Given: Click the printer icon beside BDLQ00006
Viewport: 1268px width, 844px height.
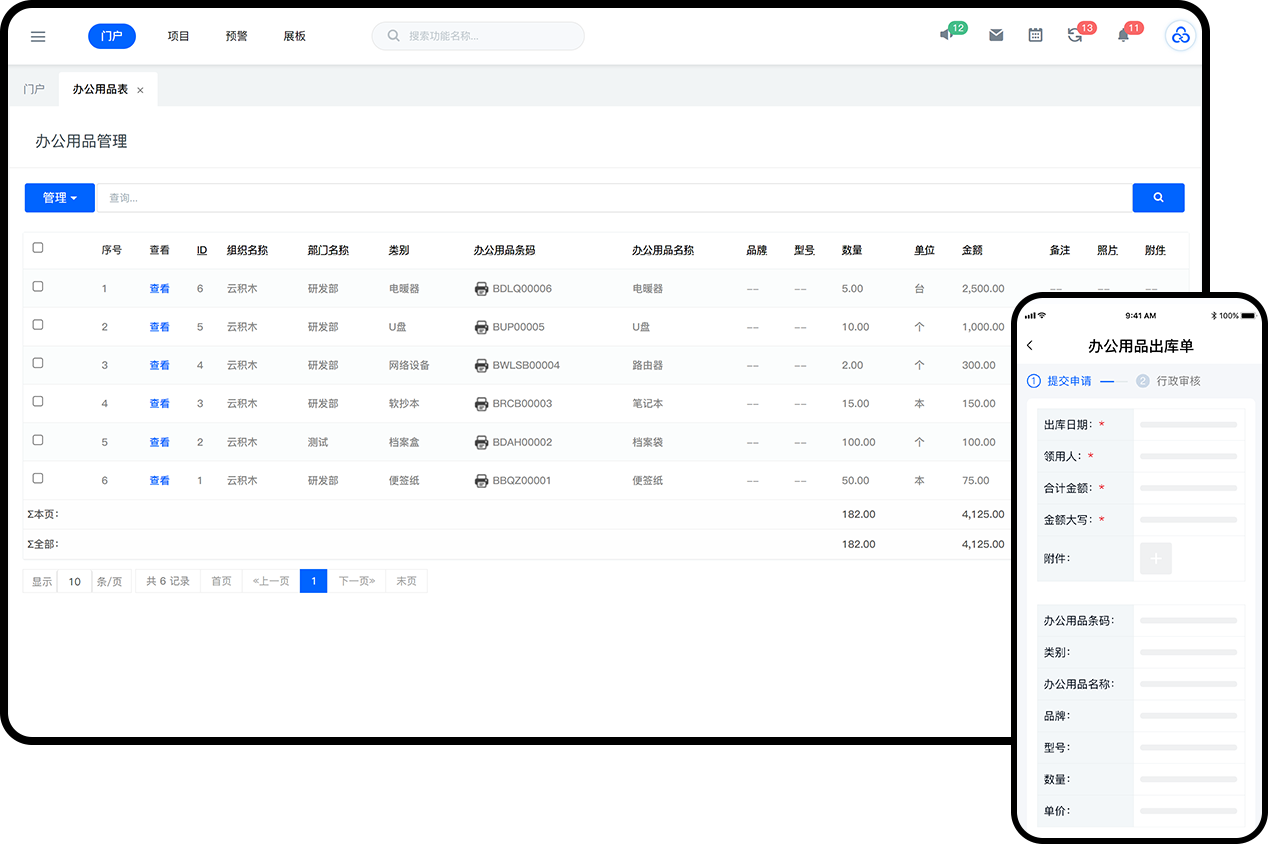Looking at the screenshot, I should 481,289.
